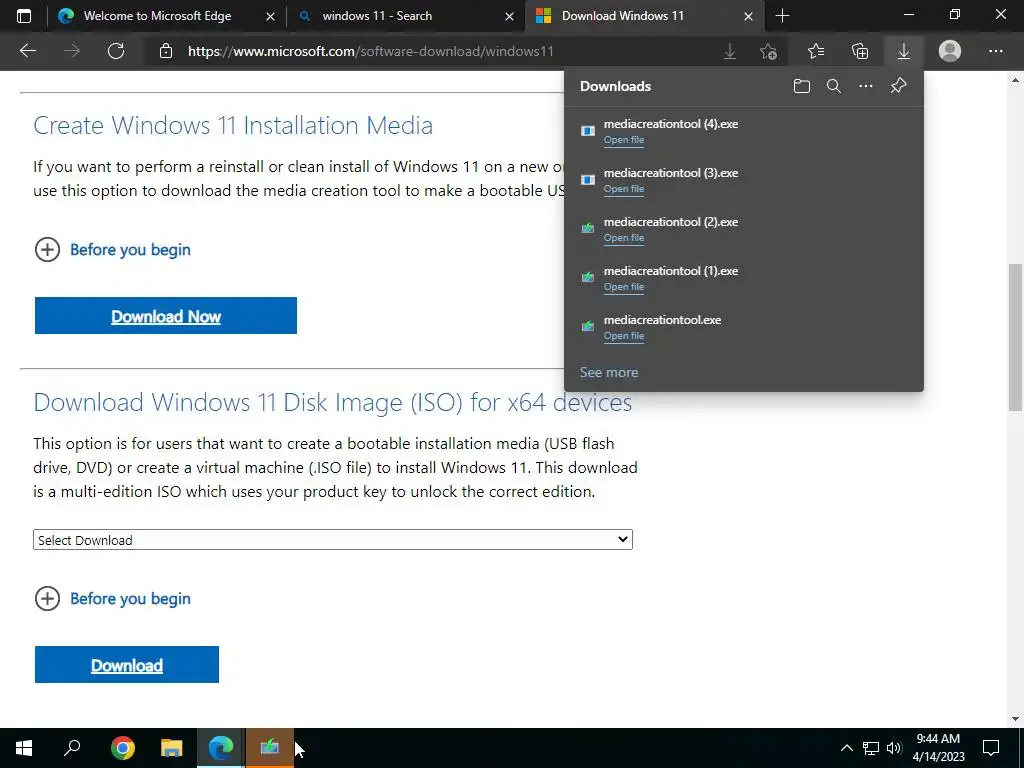Show hidden system tray icons
The image size is (1024, 768).
pyautogui.click(x=846, y=748)
